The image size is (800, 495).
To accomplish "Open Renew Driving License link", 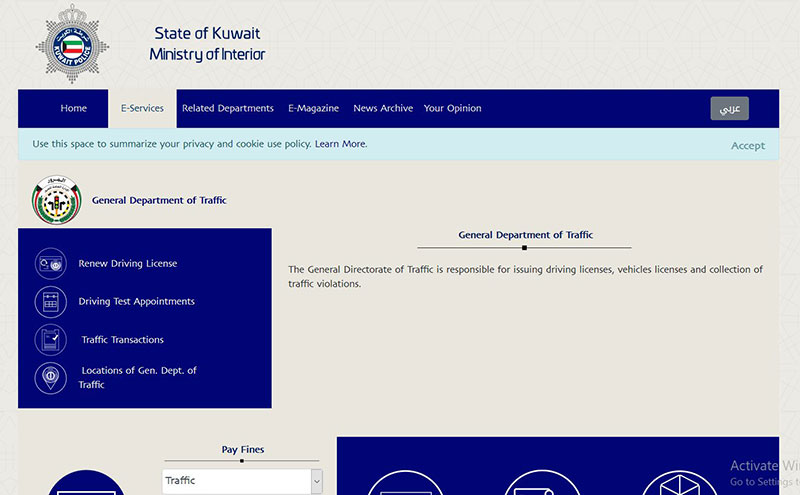I will 128,263.
